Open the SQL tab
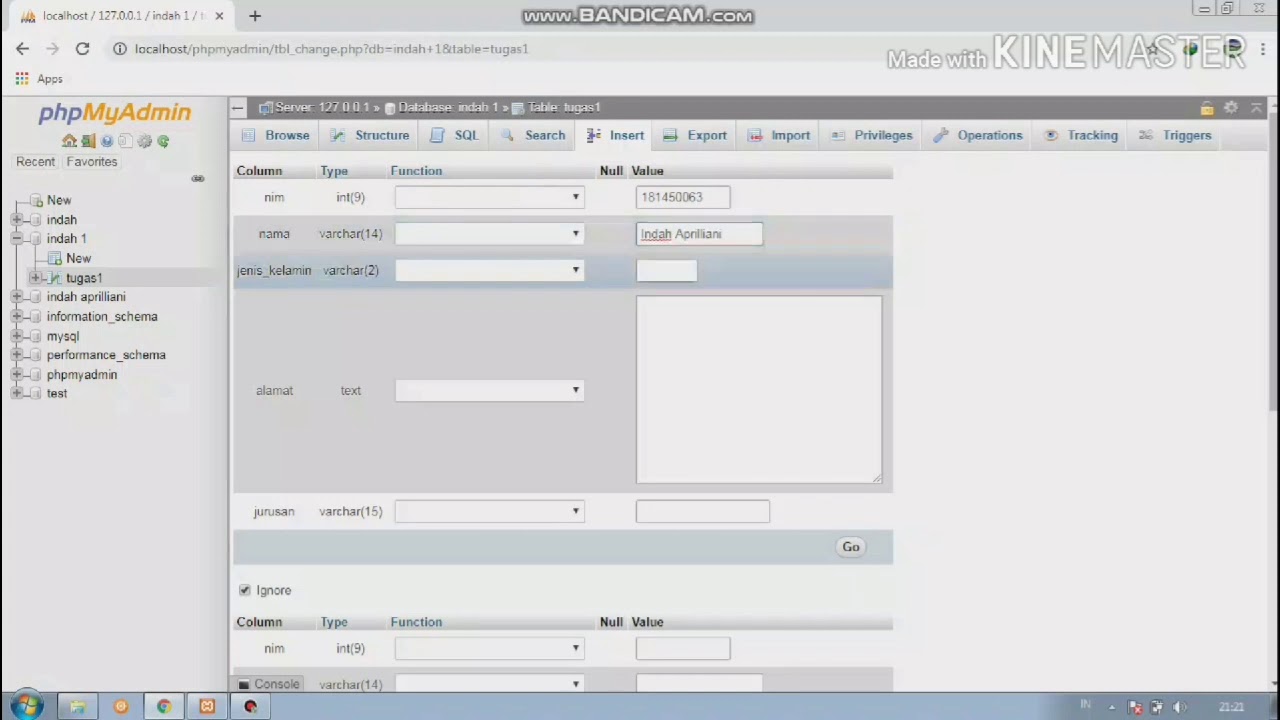 click(x=454, y=135)
